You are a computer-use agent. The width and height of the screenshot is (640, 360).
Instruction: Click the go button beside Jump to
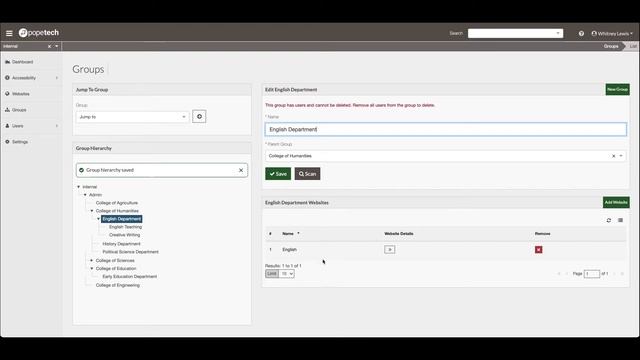199,116
